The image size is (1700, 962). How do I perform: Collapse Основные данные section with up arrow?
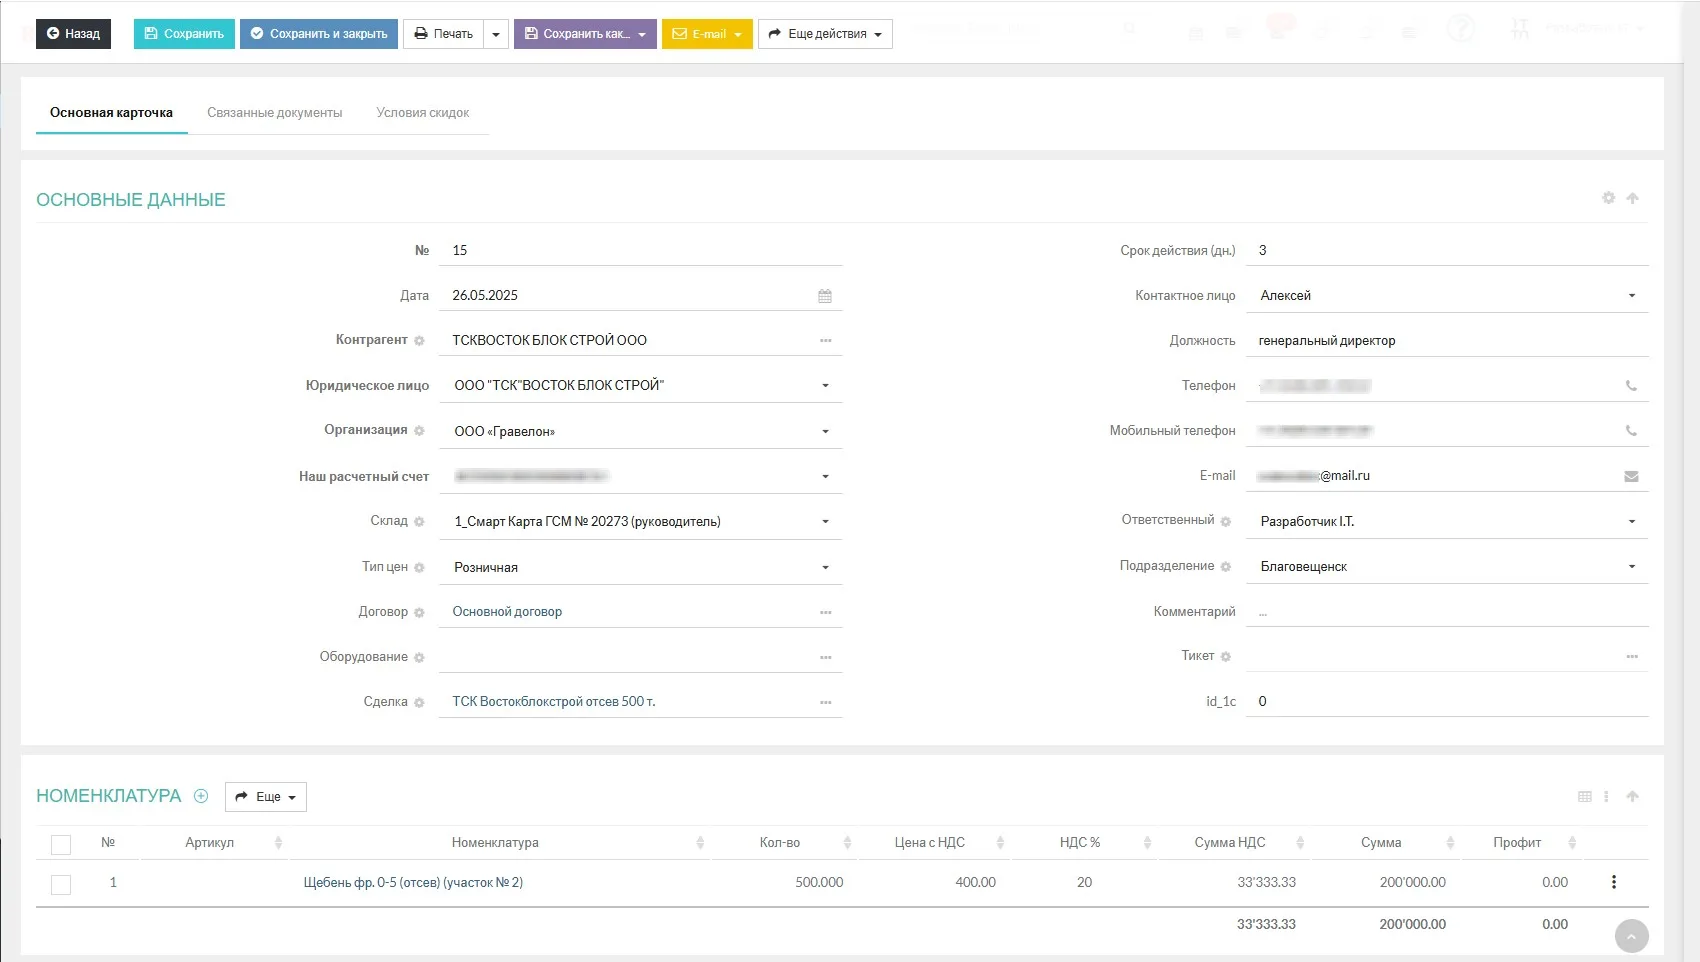[x=1632, y=198]
